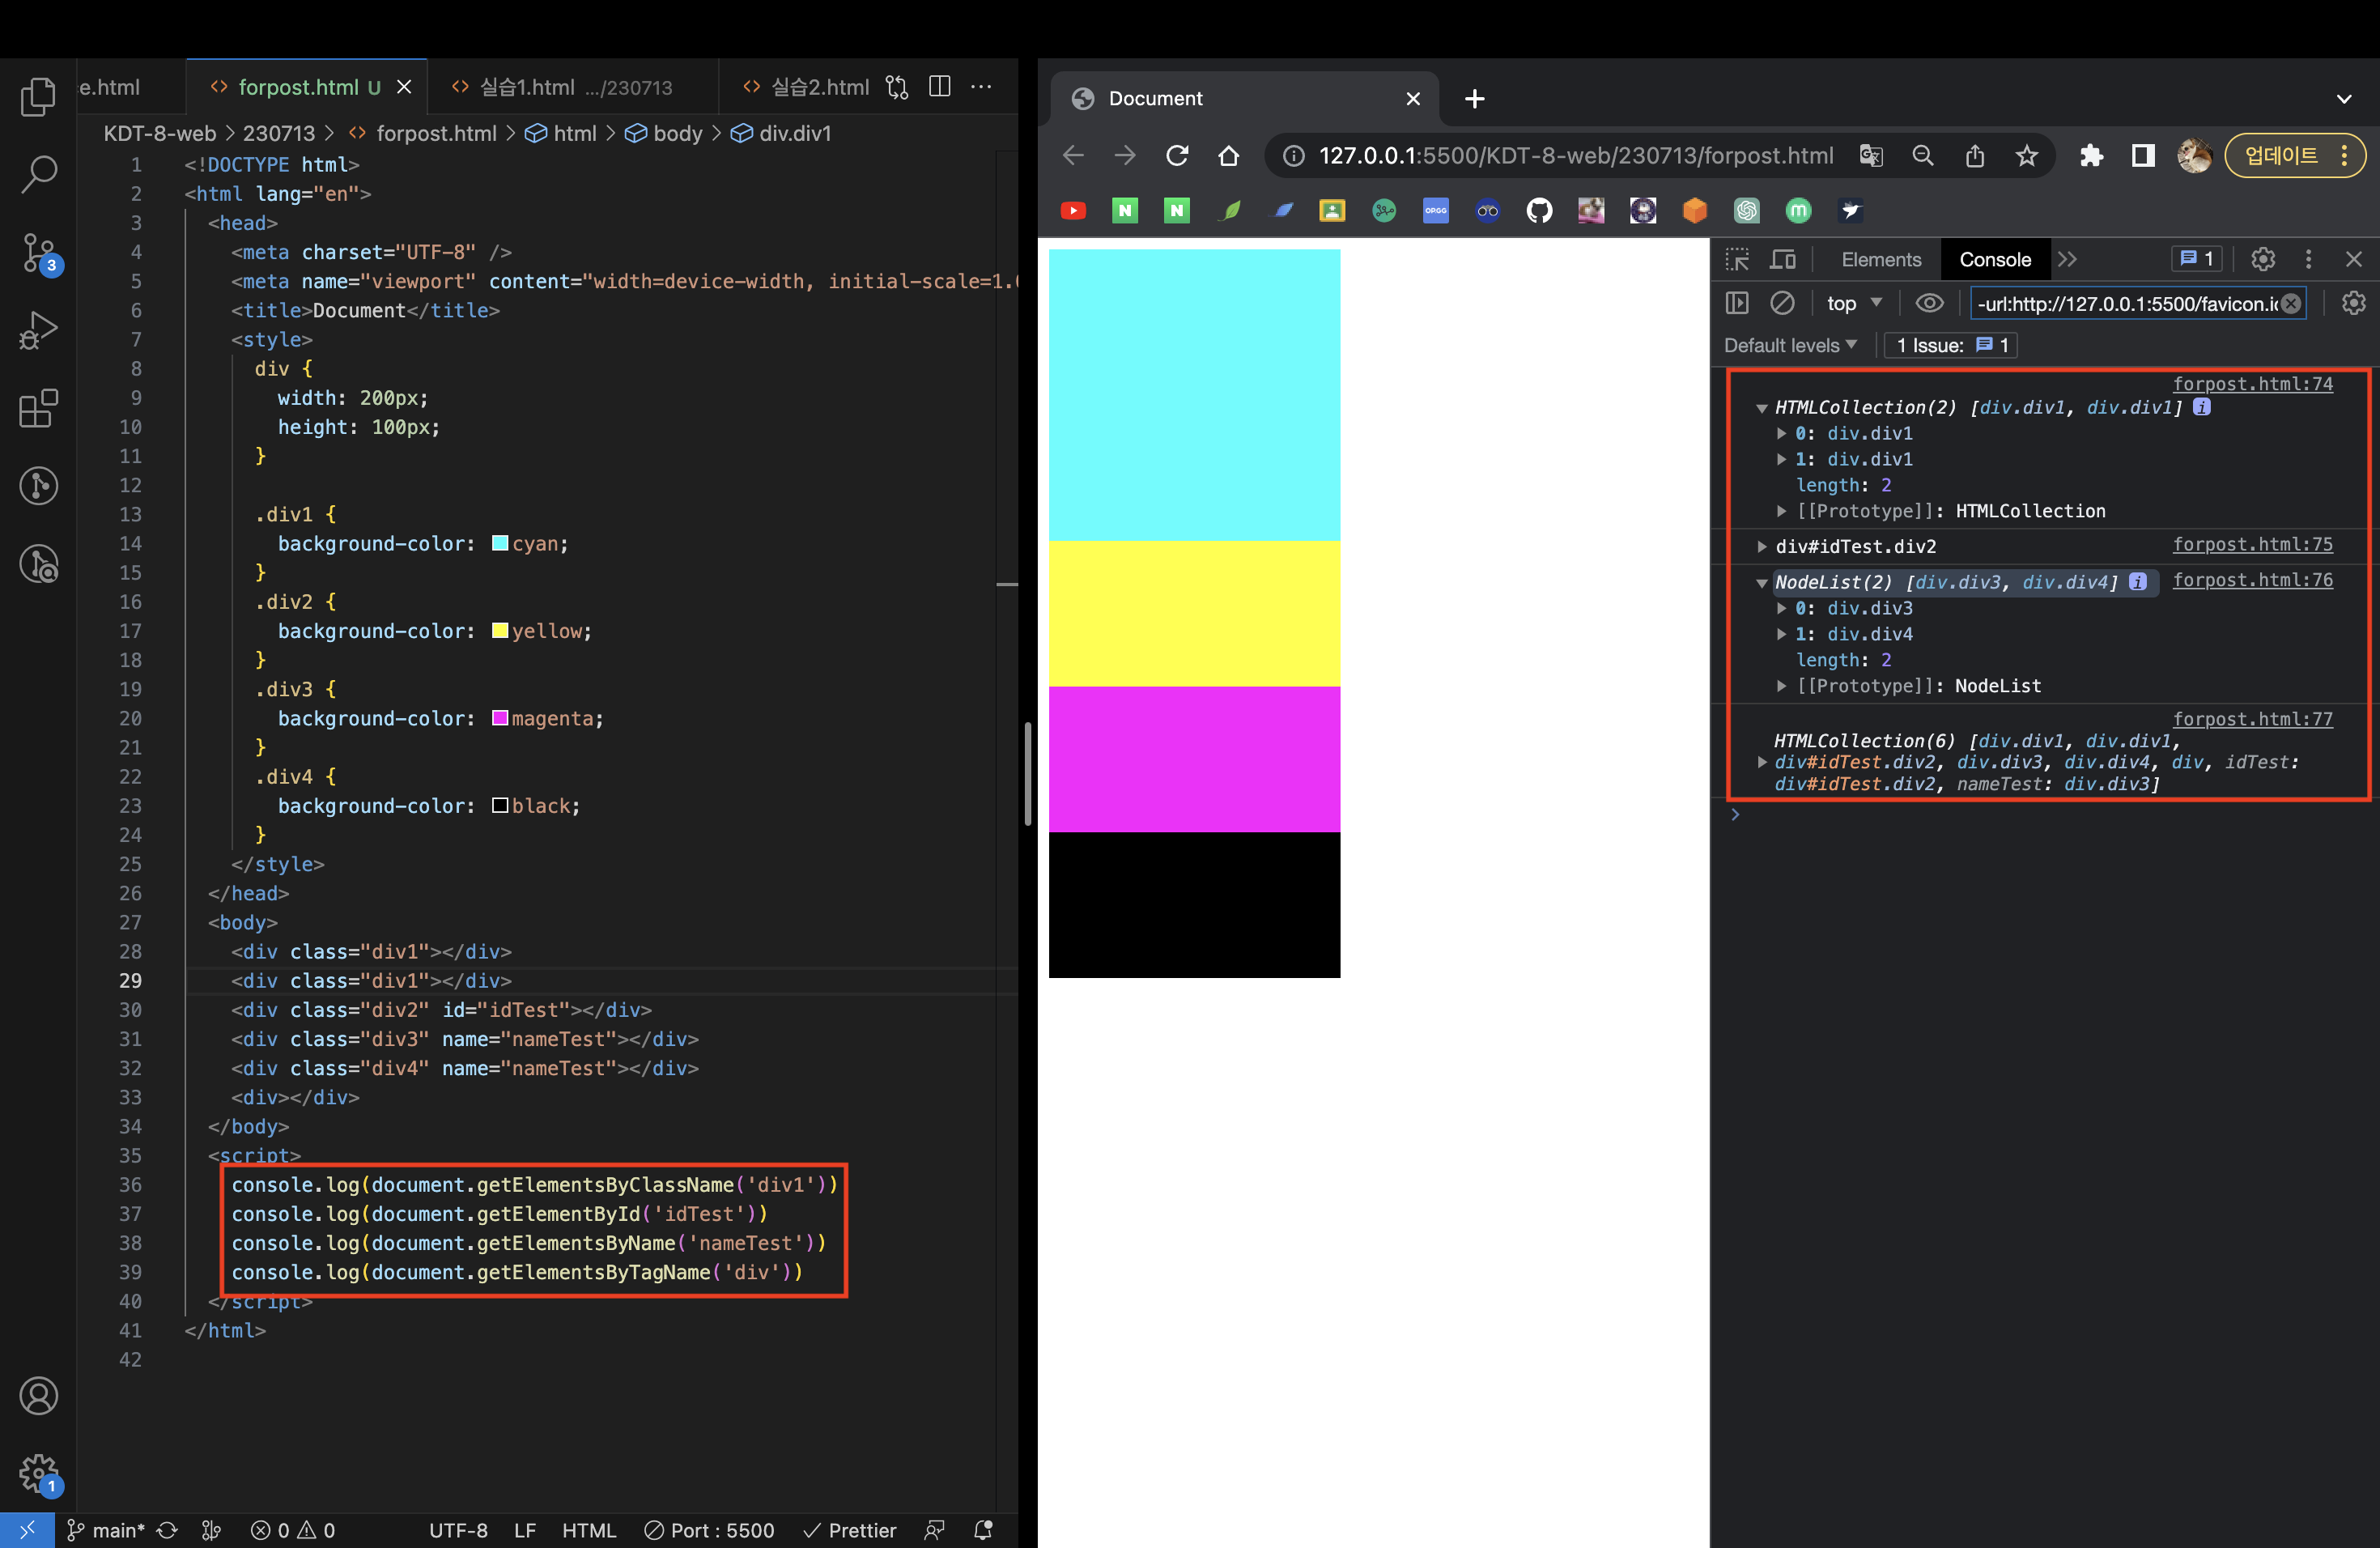The image size is (2380, 1548).
Task: Switch to the Elements tab in DevTools
Action: click(1881, 259)
